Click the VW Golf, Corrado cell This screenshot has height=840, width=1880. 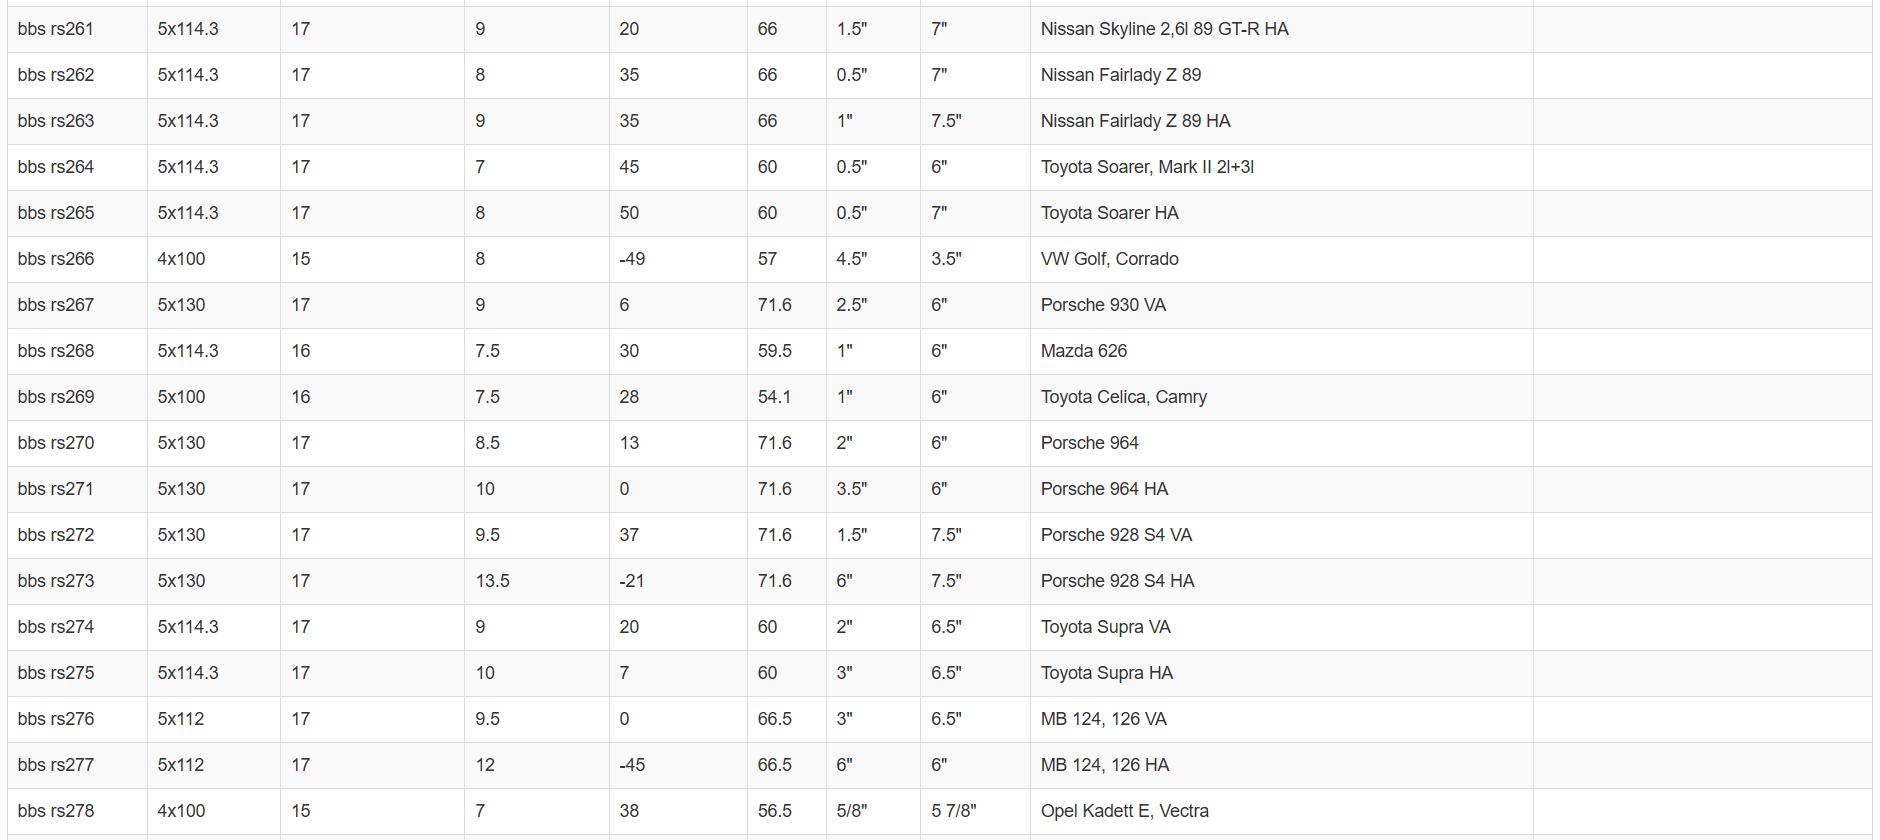click(1281, 259)
